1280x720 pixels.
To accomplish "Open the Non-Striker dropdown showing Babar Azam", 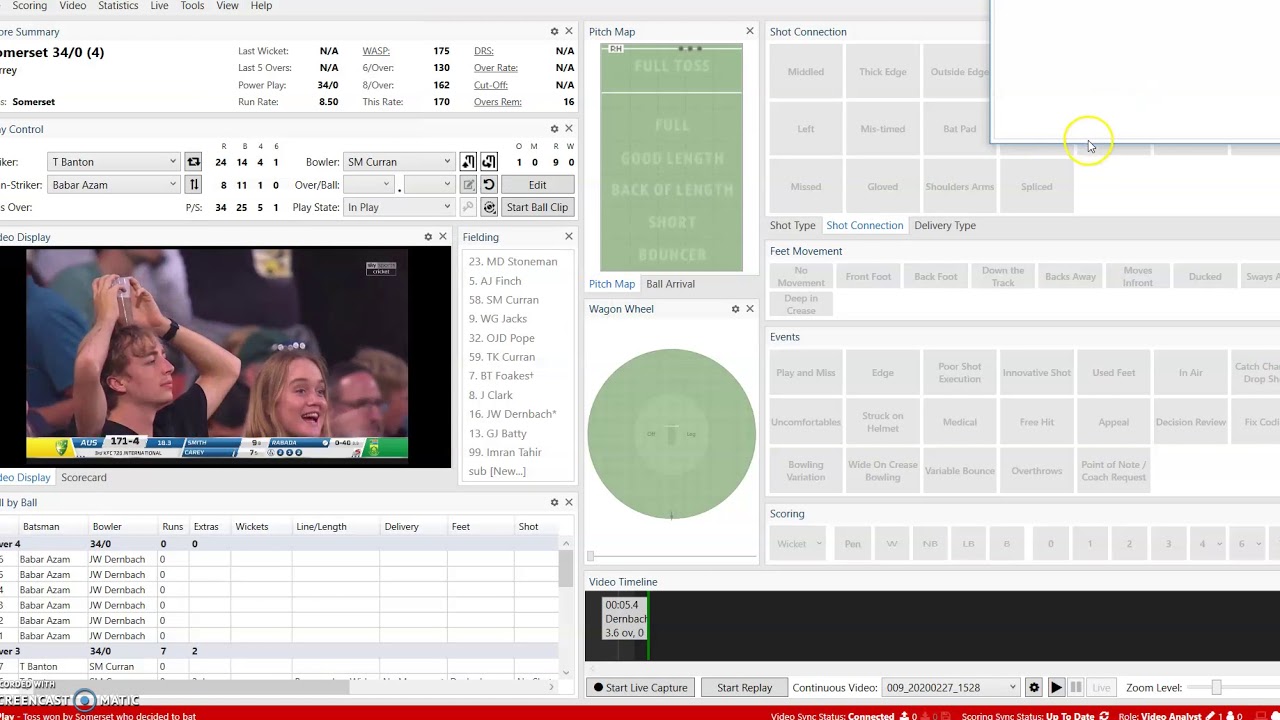I will (114, 185).
